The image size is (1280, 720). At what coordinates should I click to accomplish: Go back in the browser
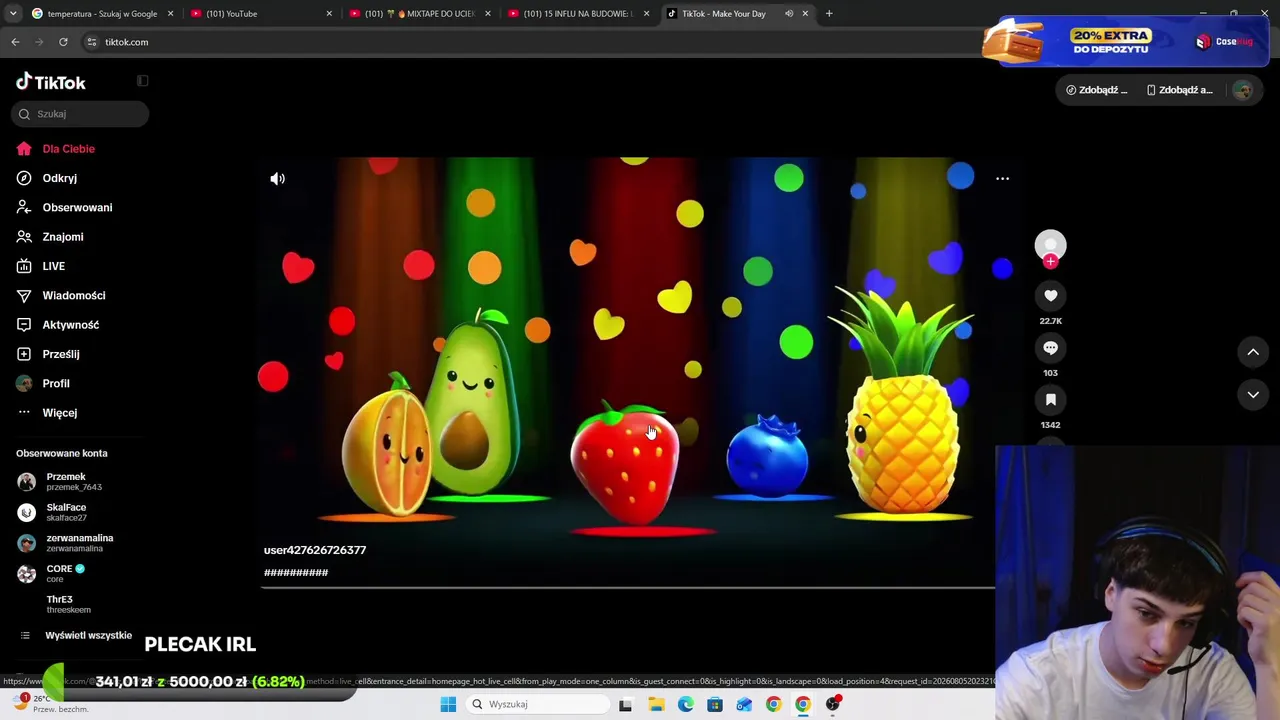click(15, 42)
